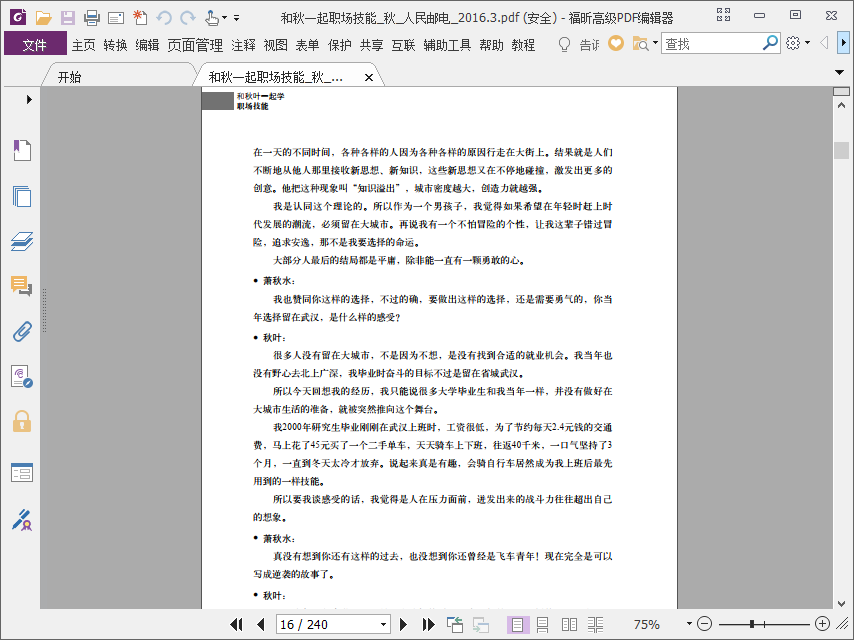
Task: Open the zoom percentage dropdown
Action: point(689,624)
